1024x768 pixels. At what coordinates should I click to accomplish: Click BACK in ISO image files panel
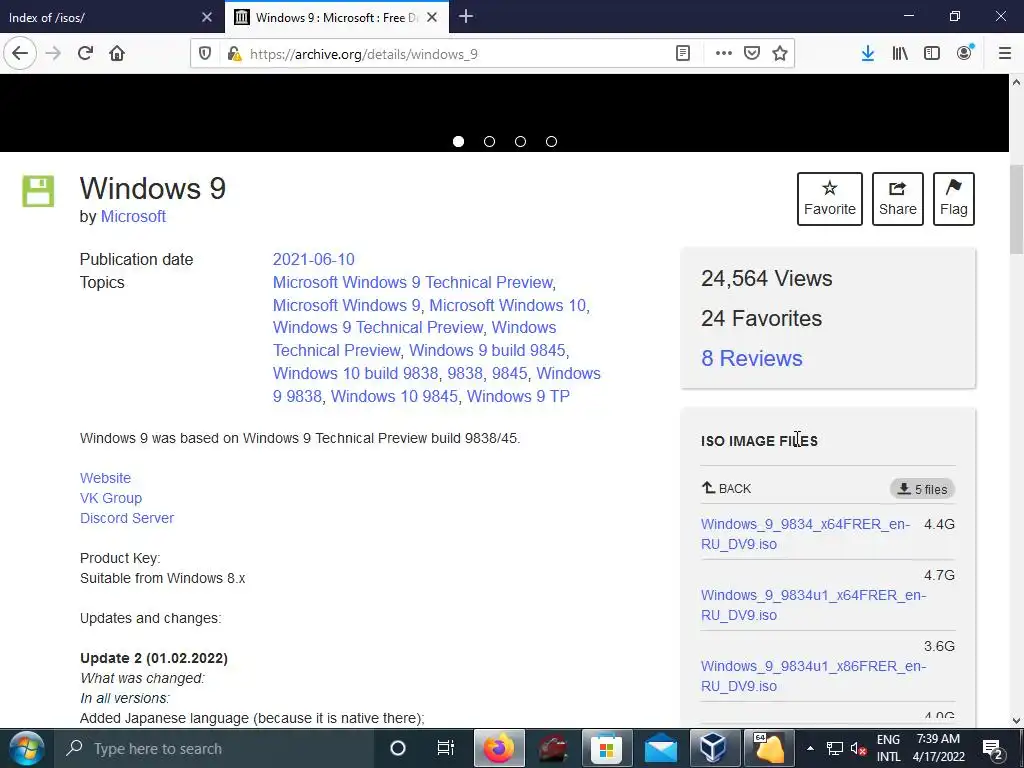tap(726, 488)
